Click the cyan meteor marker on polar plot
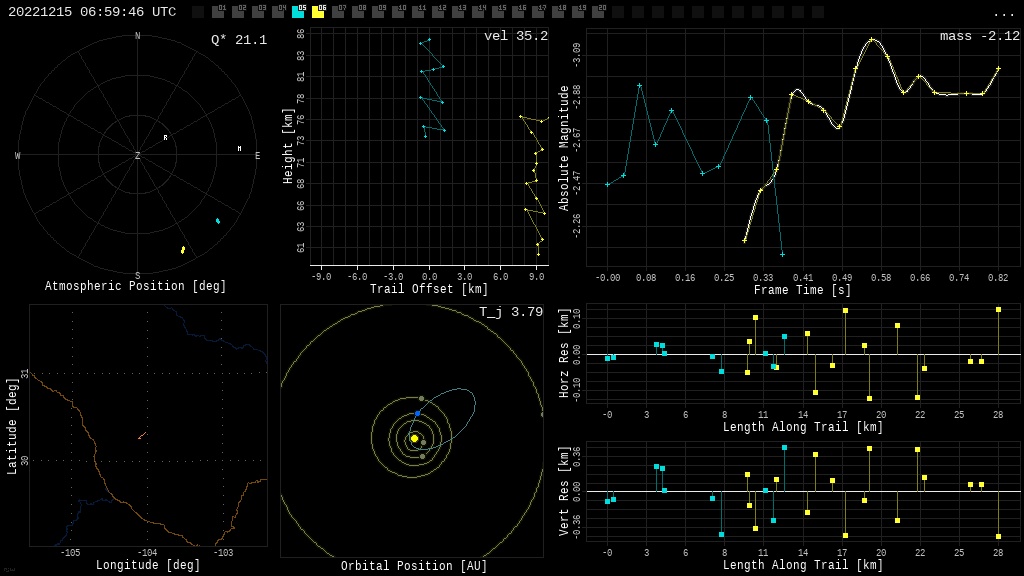Image resolution: width=1024 pixels, height=576 pixels. tap(218, 221)
